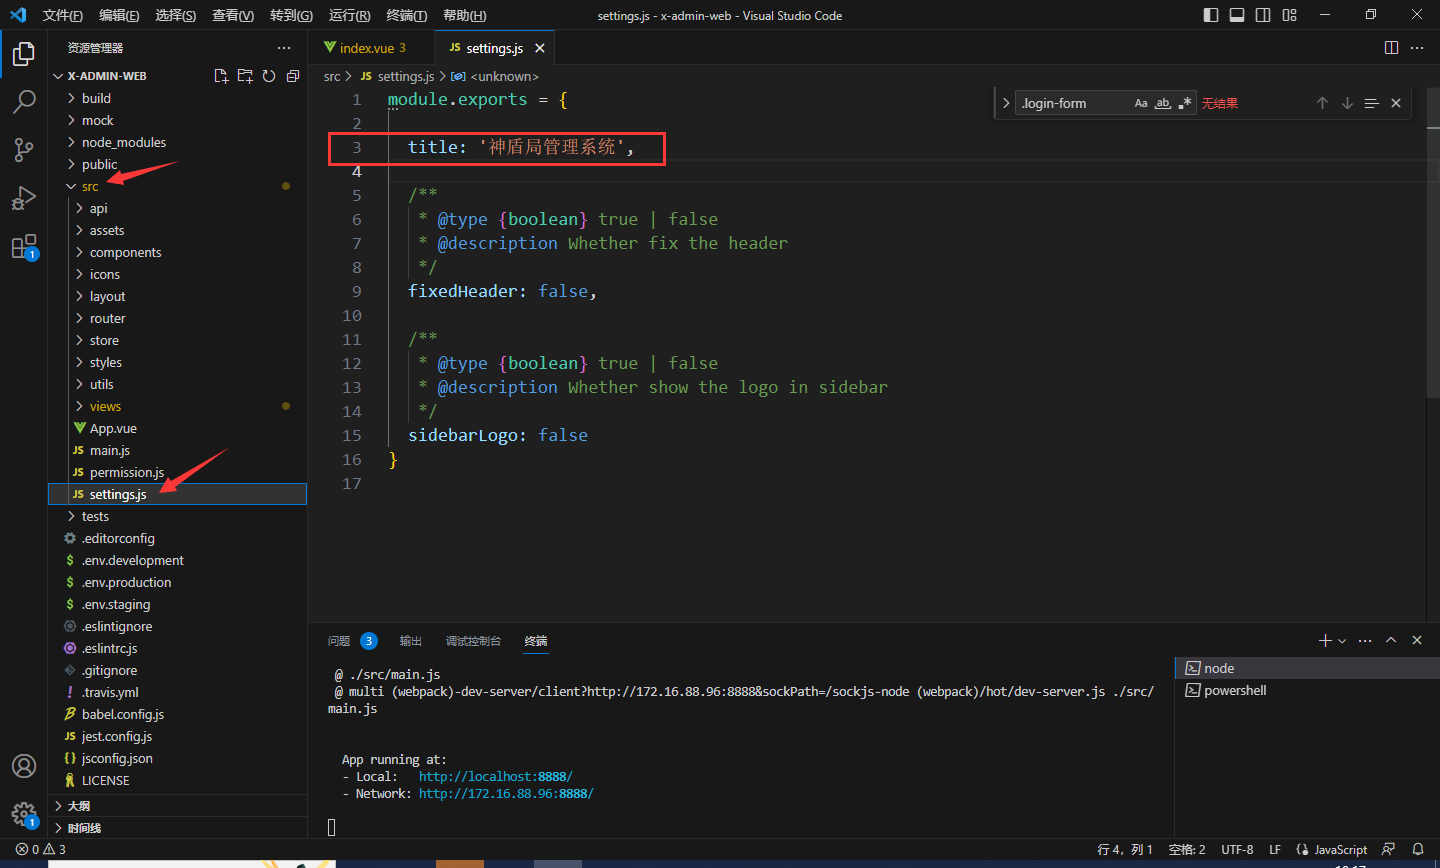Screen dimensions: 1440x868
Task: Expand the 大纲 outline section
Action: click(x=178, y=805)
